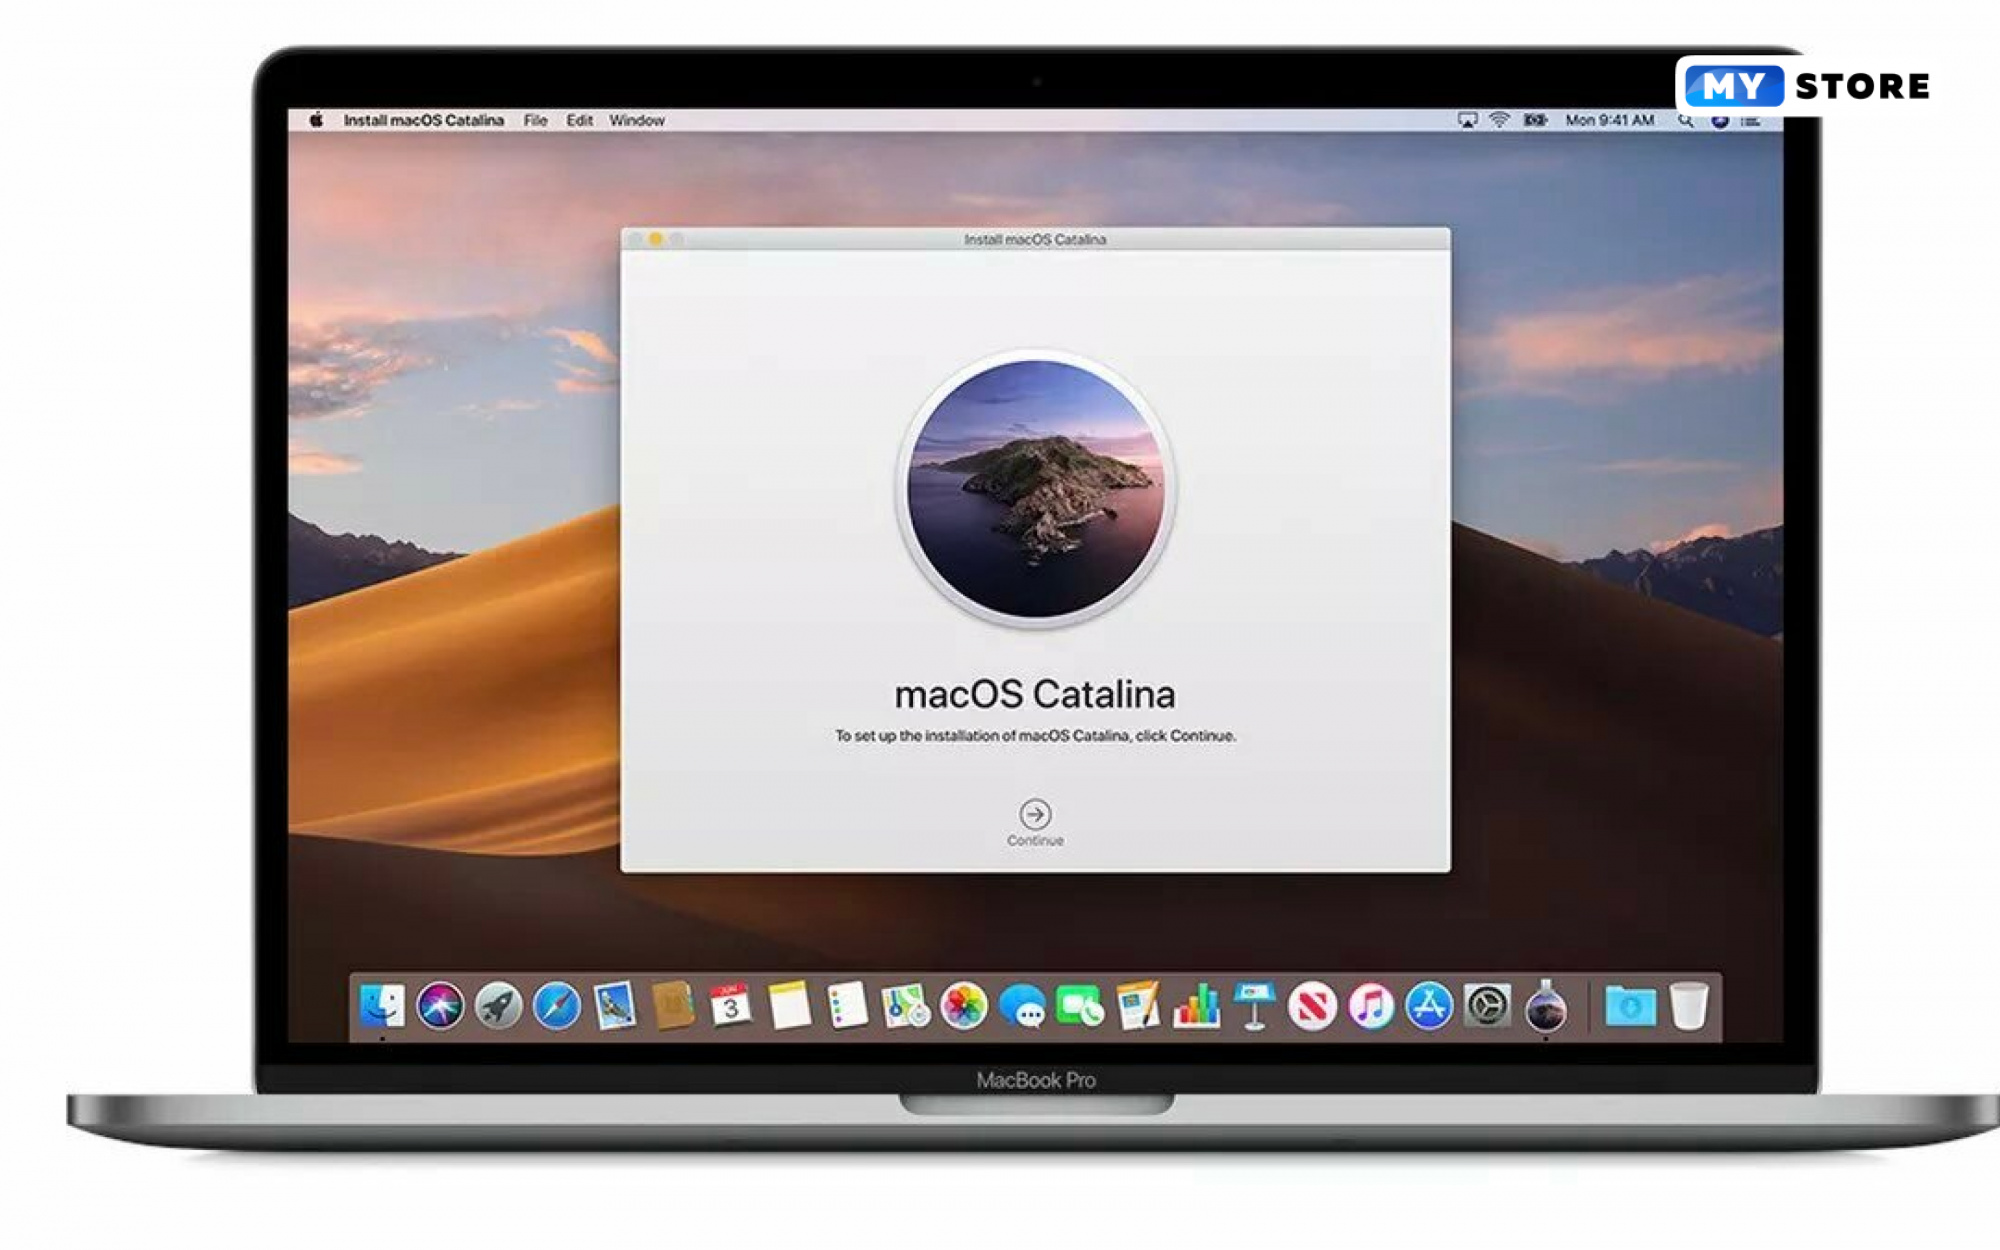
Task: Open System Preferences gear icon
Action: tap(1487, 1006)
